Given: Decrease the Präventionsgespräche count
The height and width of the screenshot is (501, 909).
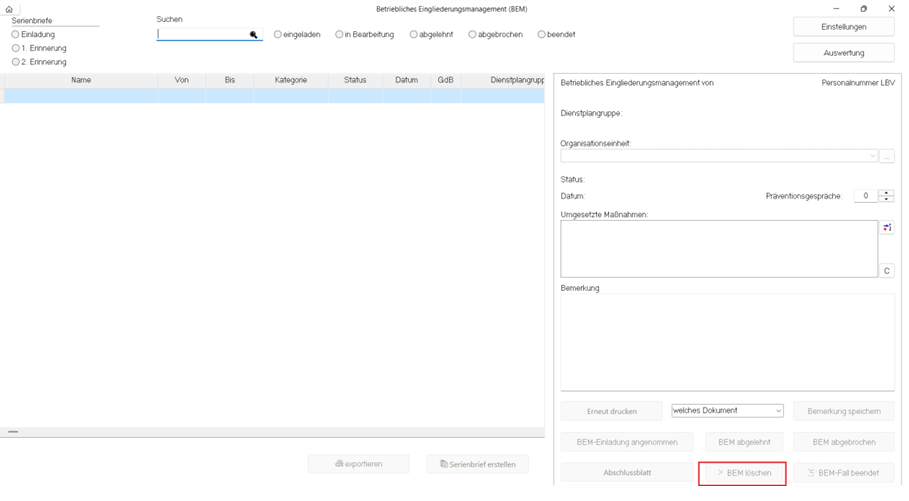Looking at the screenshot, I should tap(886, 199).
